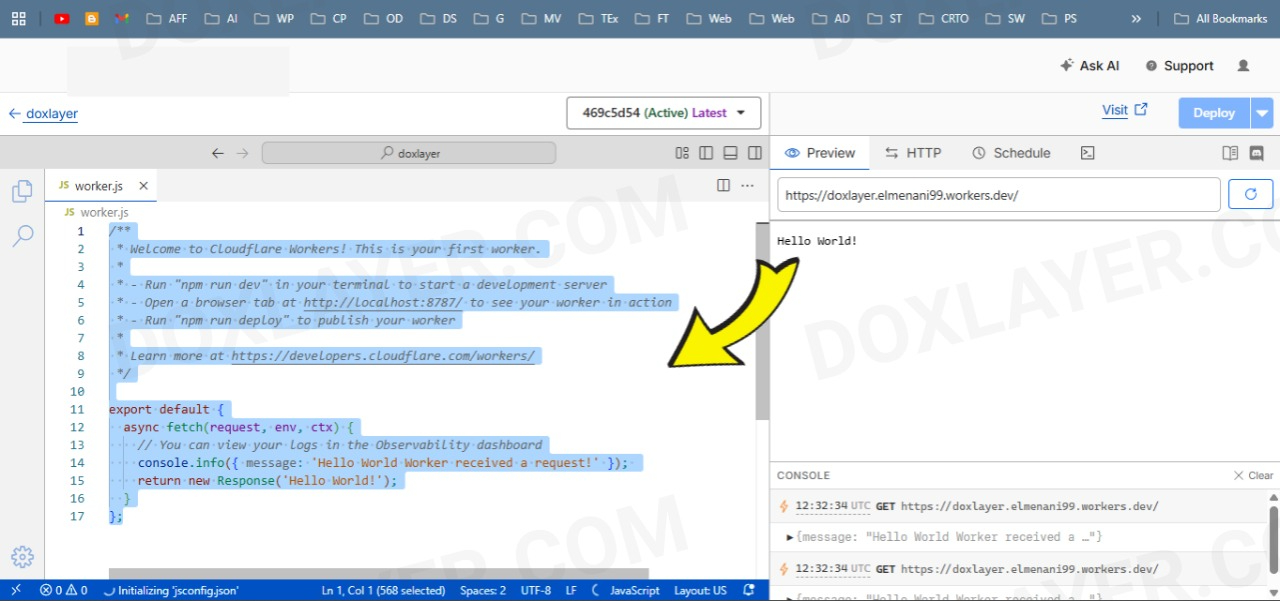Click the remote window icon in status bar
Viewport: 1280px width, 601px height.
click(x=15, y=590)
